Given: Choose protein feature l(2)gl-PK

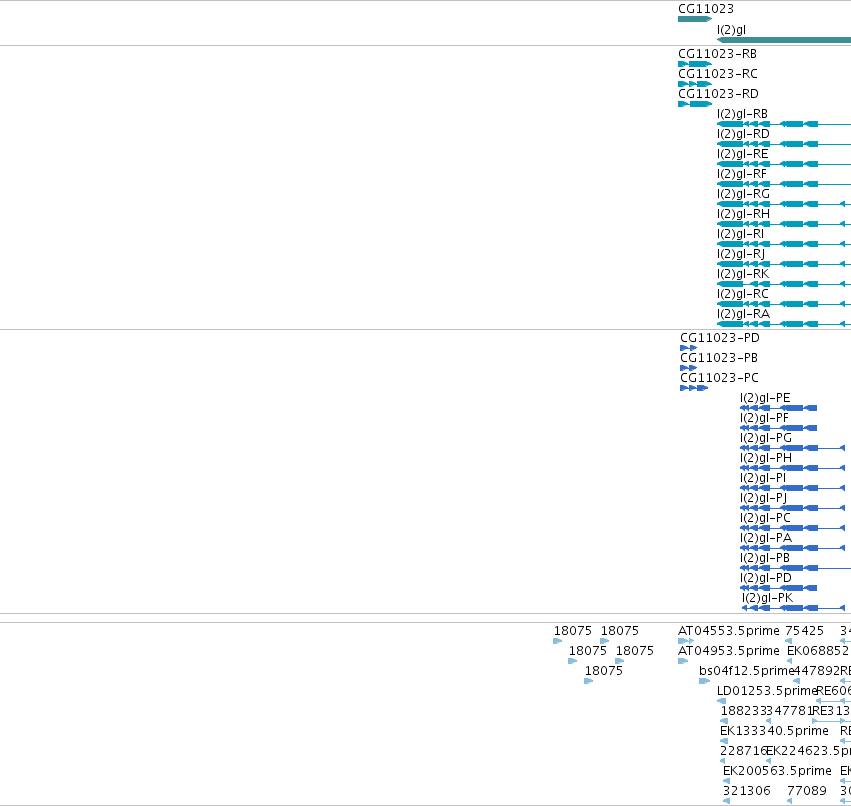Looking at the screenshot, I should [794, 608].
